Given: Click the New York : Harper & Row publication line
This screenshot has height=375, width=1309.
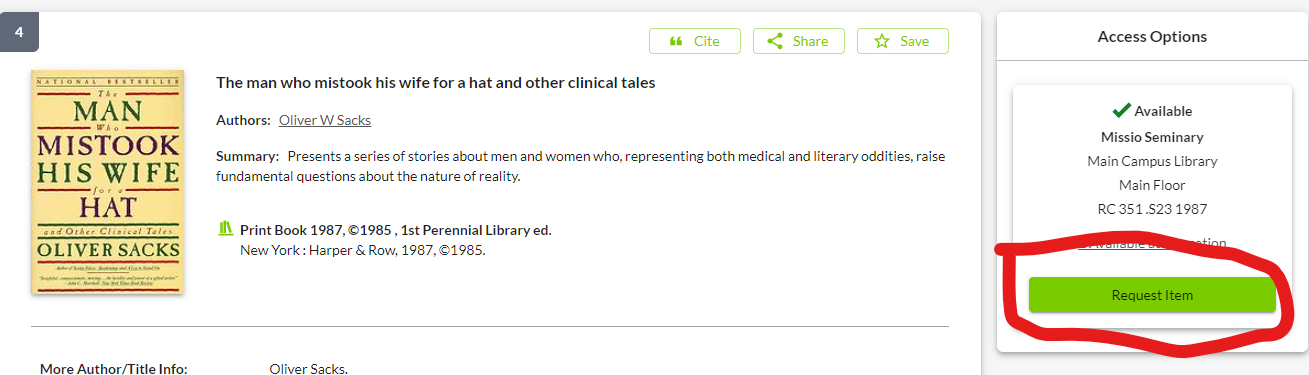Looking at the screenshot, I should (362, 250).
